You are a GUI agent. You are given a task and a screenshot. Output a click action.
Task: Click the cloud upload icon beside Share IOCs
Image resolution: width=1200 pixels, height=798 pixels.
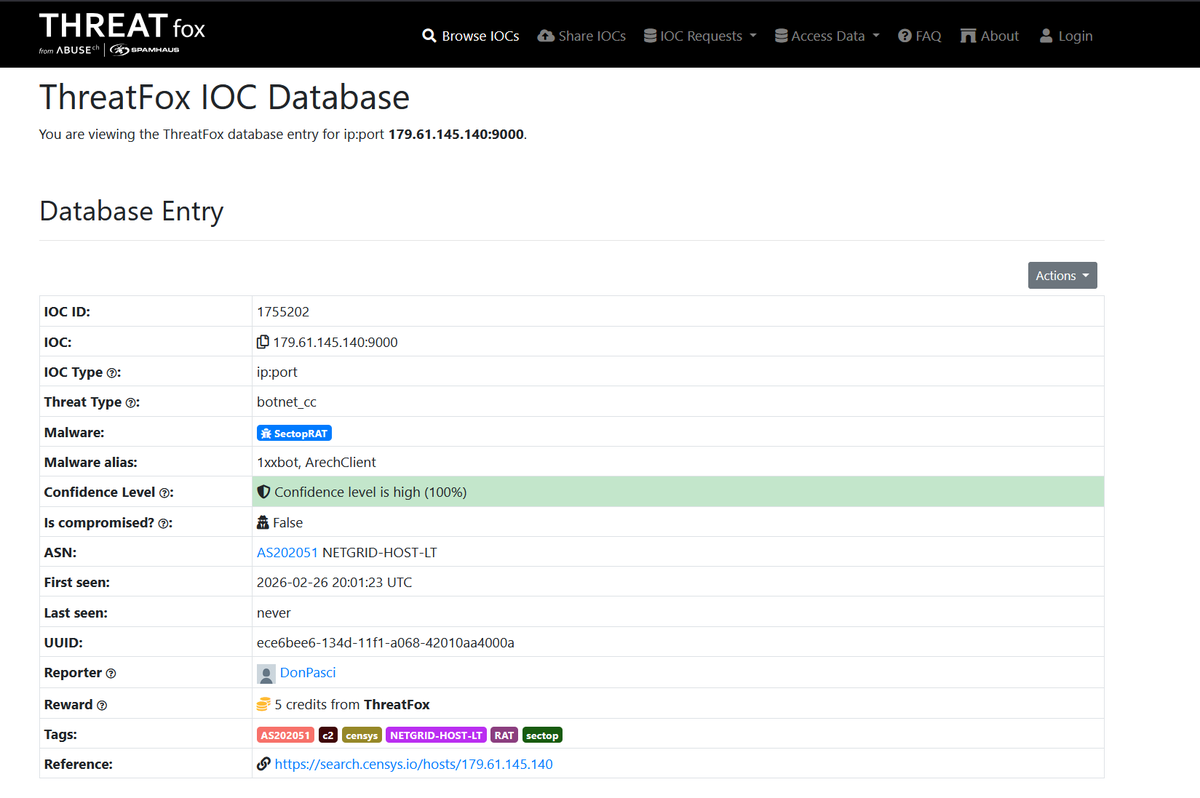(546, 36)
